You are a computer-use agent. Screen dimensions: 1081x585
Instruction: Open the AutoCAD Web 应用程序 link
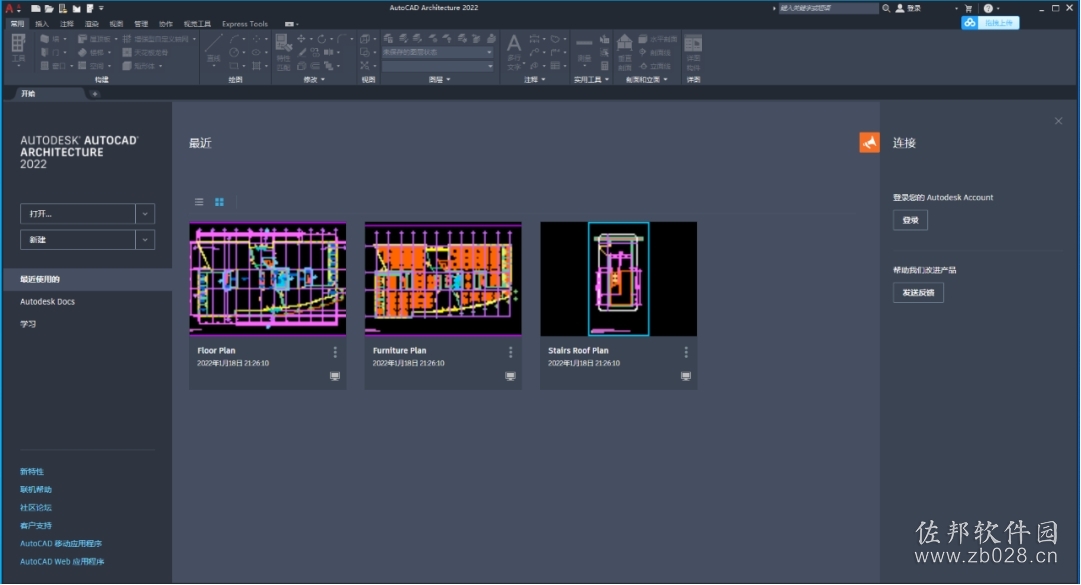pyautogui.click(x=62, y=562)
